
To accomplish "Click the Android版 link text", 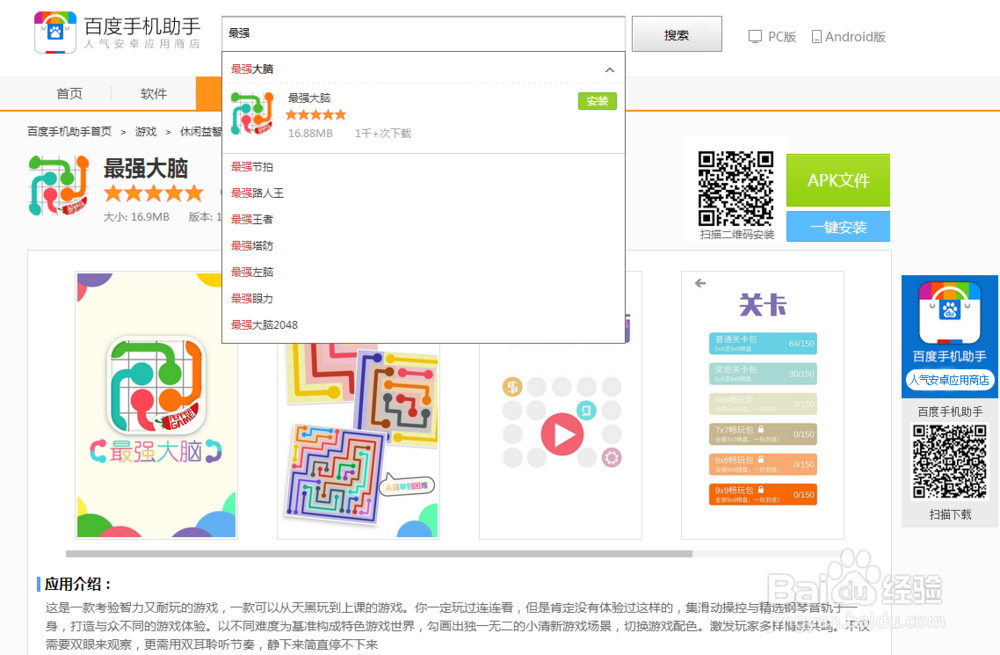I will (855, 37).
